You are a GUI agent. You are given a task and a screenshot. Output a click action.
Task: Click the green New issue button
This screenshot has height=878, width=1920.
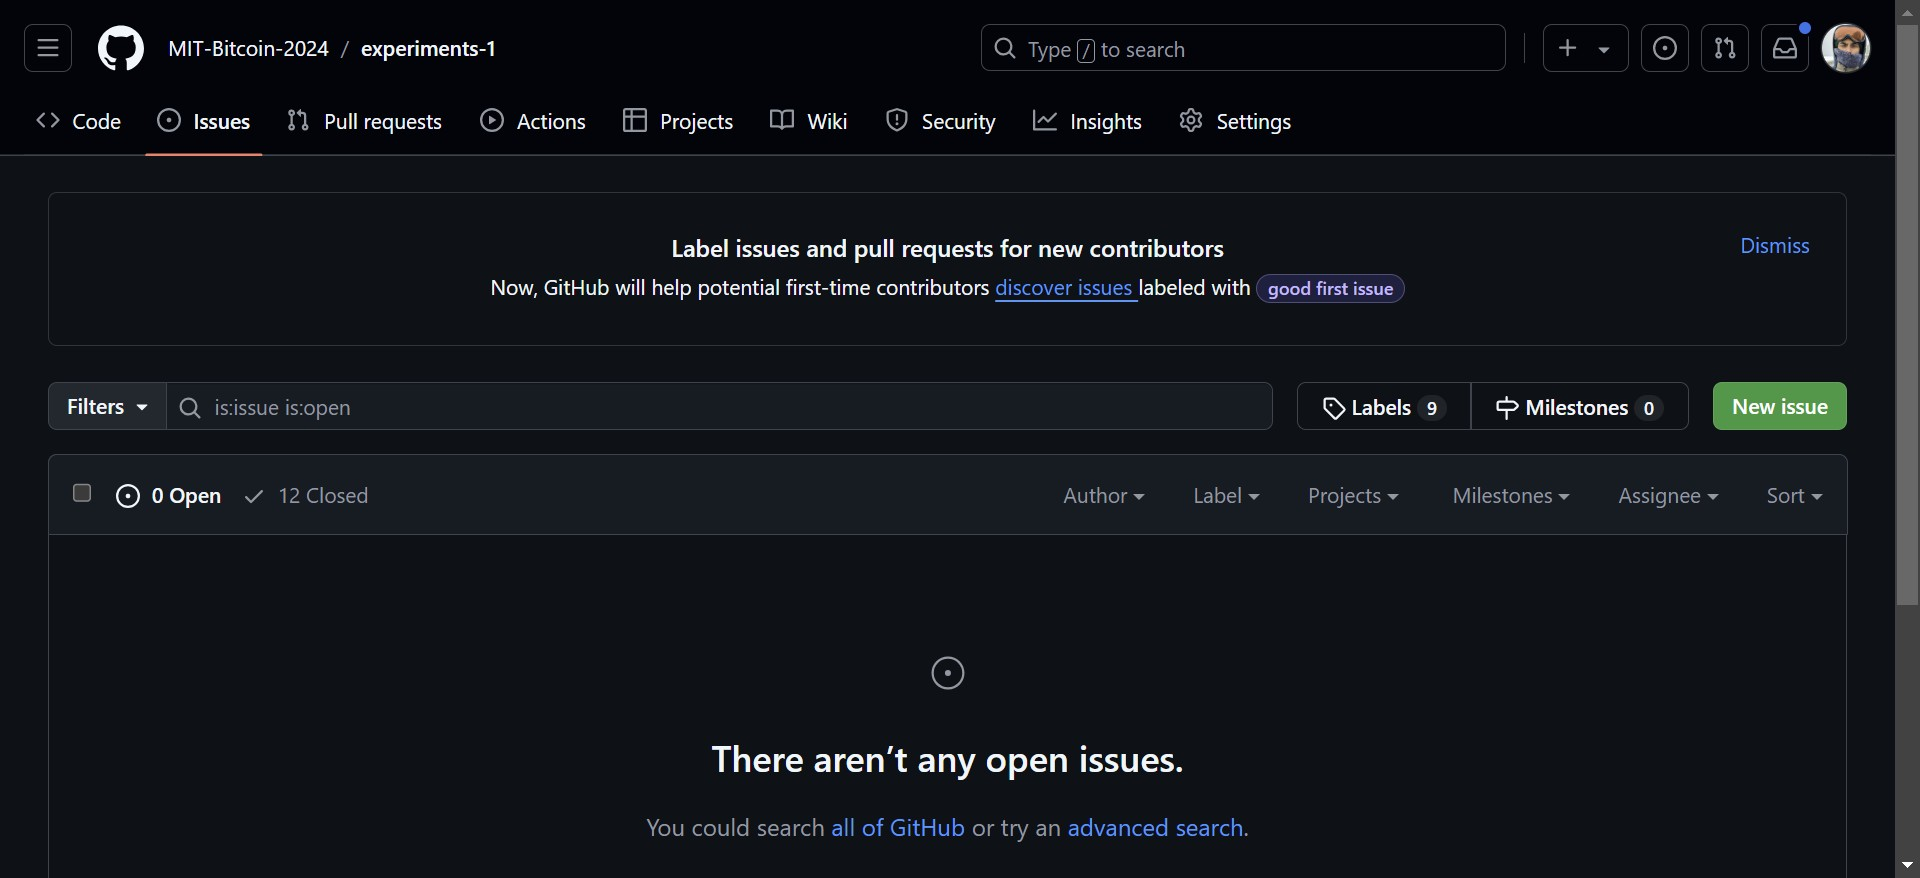pyautogui.click(x=1779, y=407)
